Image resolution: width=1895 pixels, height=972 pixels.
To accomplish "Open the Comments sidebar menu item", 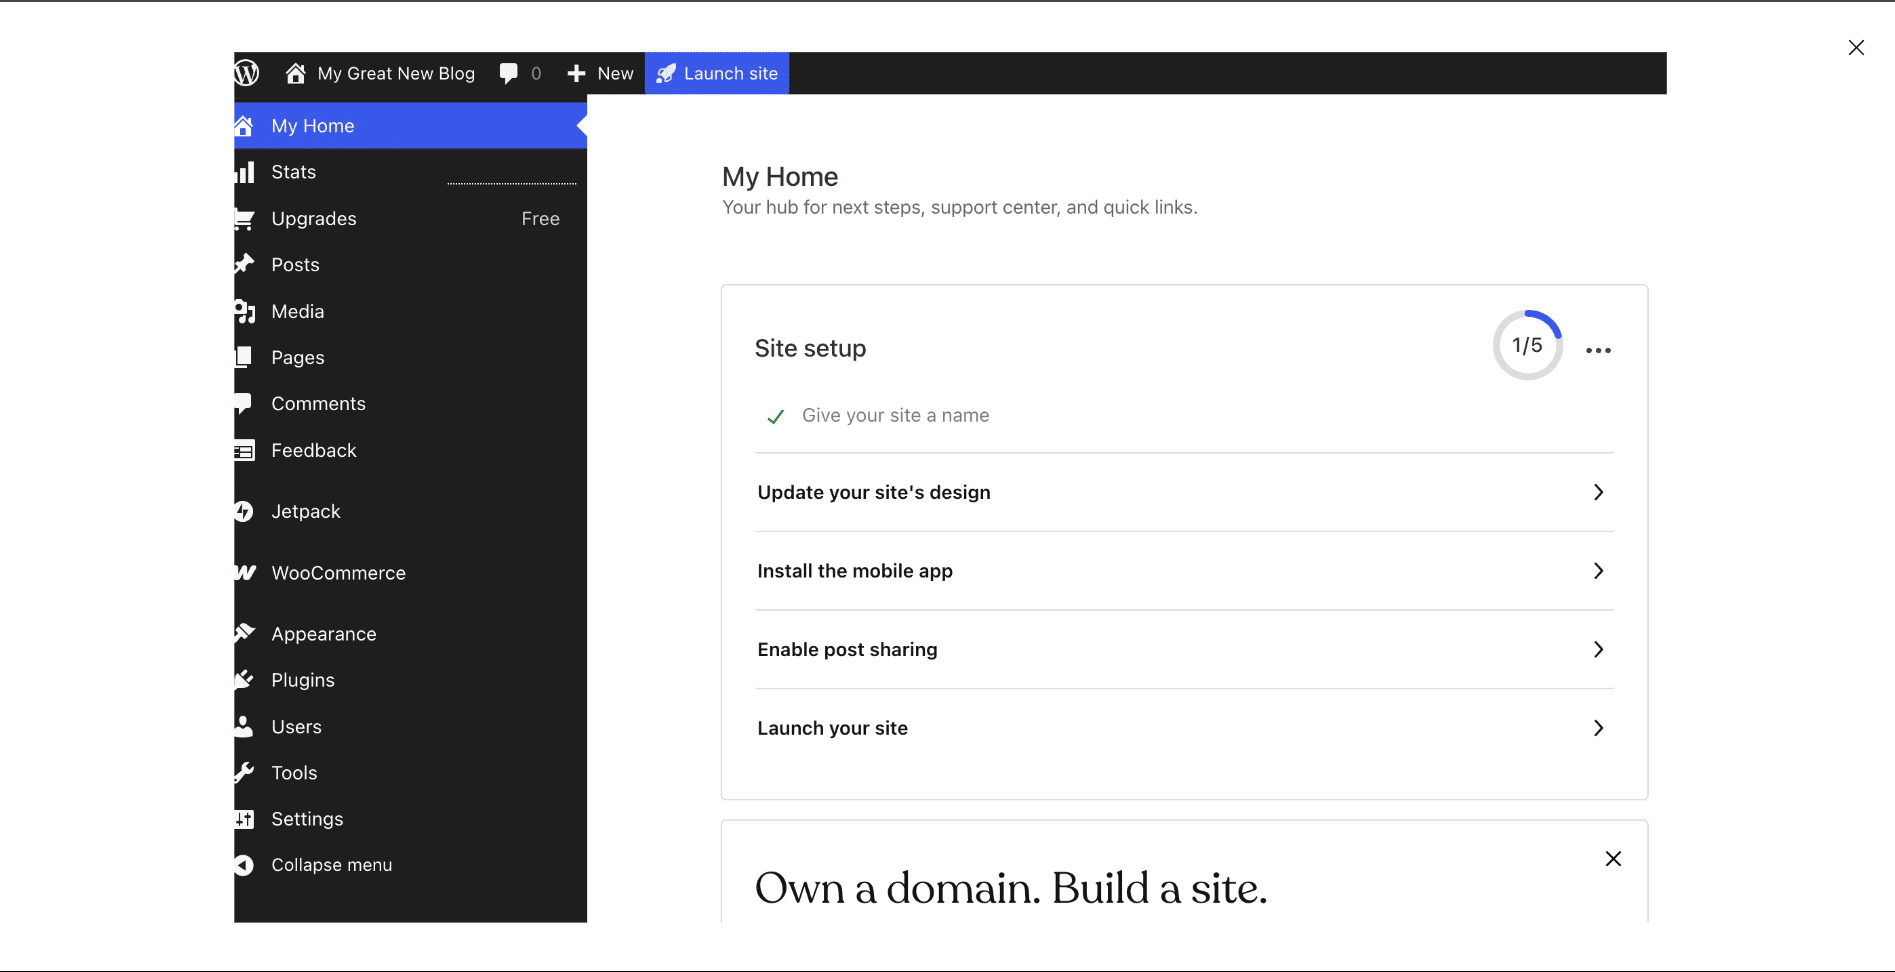I will [x=410, y=404].
